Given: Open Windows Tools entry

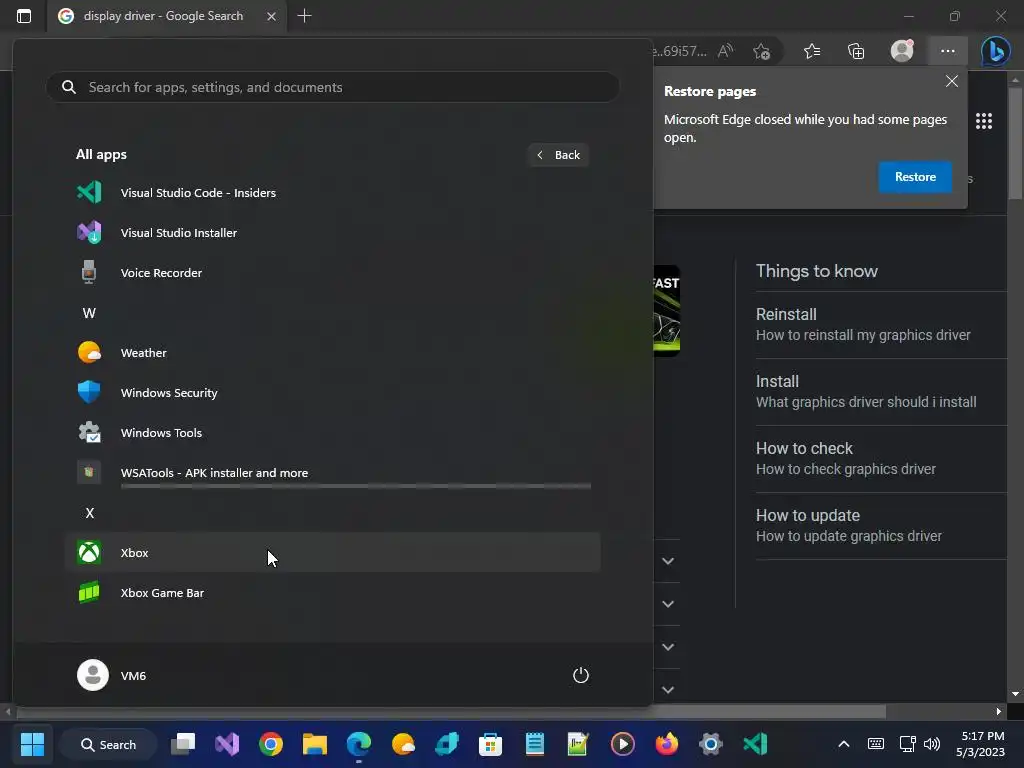Looking at the screenshot, I should click(332, 432).
